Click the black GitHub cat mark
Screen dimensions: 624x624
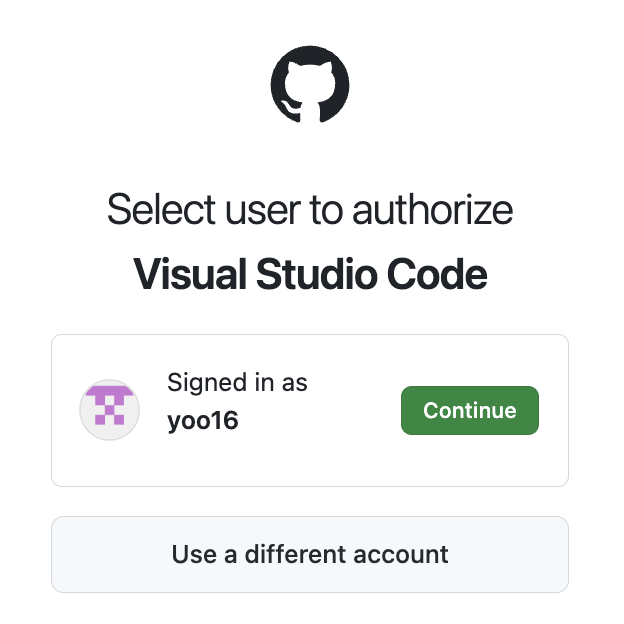[x=310, y=84]
